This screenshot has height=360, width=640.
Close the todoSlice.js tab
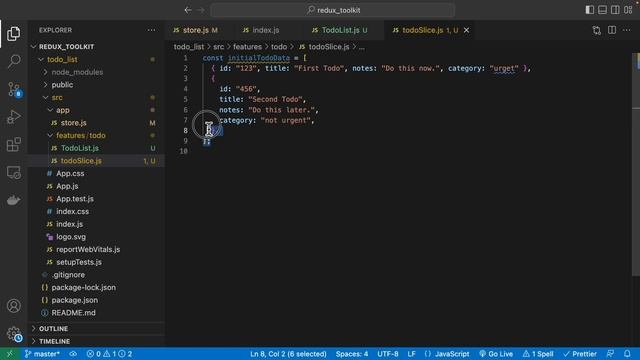pyautogui.click(x=467, y=30)
